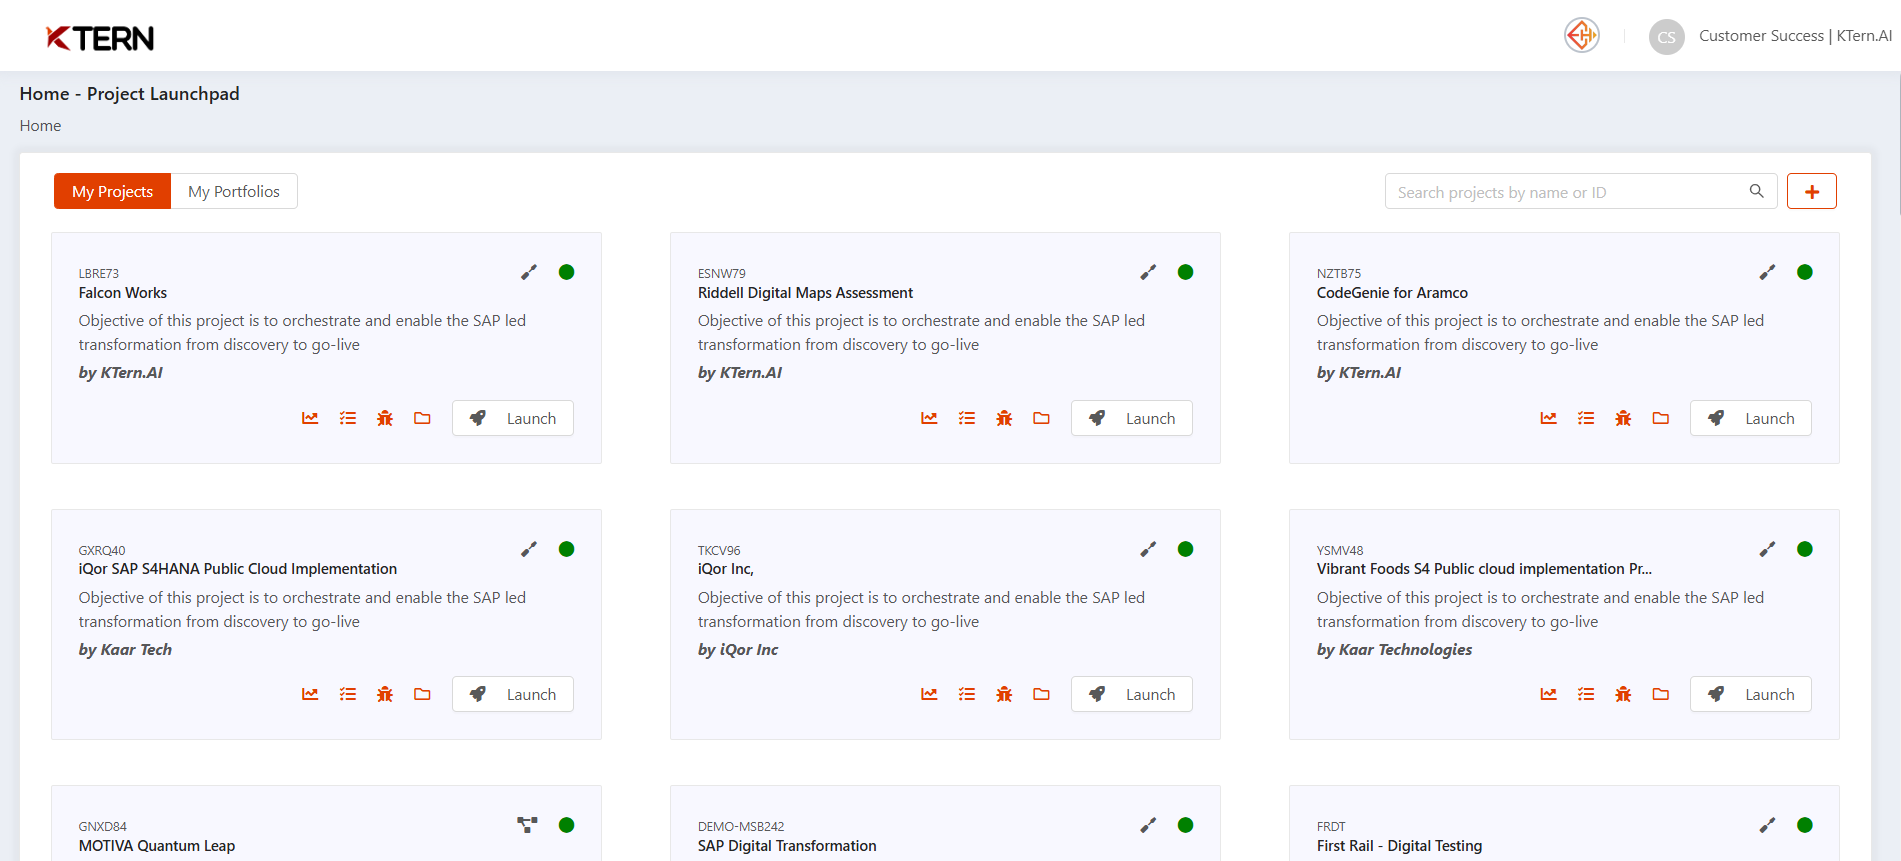Image resolution: width=1901 pixels, height=861 pixels.
Task: Click green status dot on MOTIVA Quantum Leap
Action: 566,825
